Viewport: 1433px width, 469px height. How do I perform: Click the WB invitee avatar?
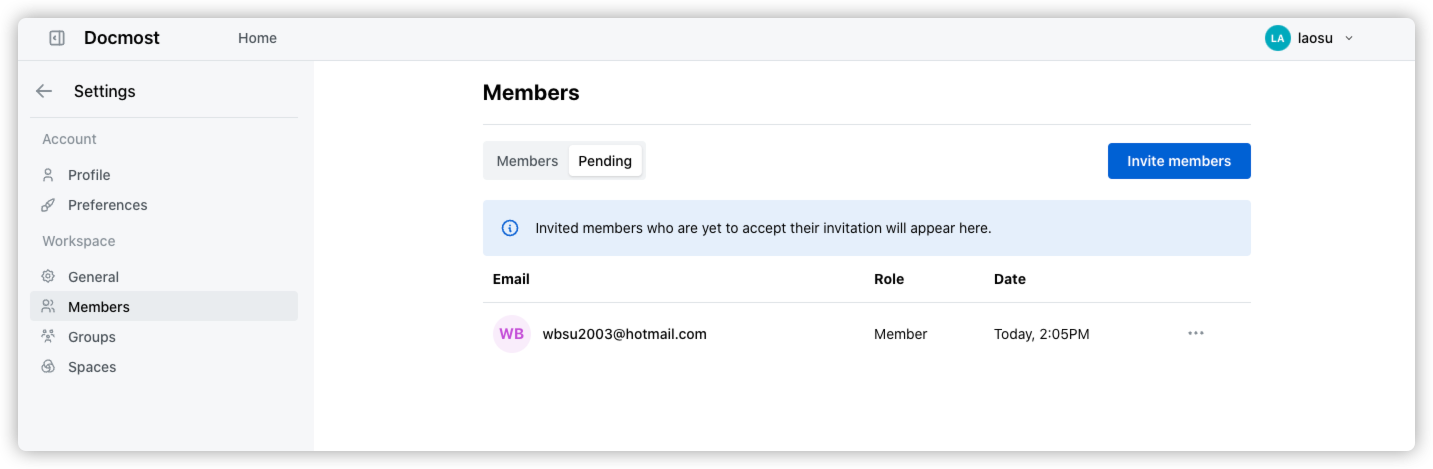point(512,334)
